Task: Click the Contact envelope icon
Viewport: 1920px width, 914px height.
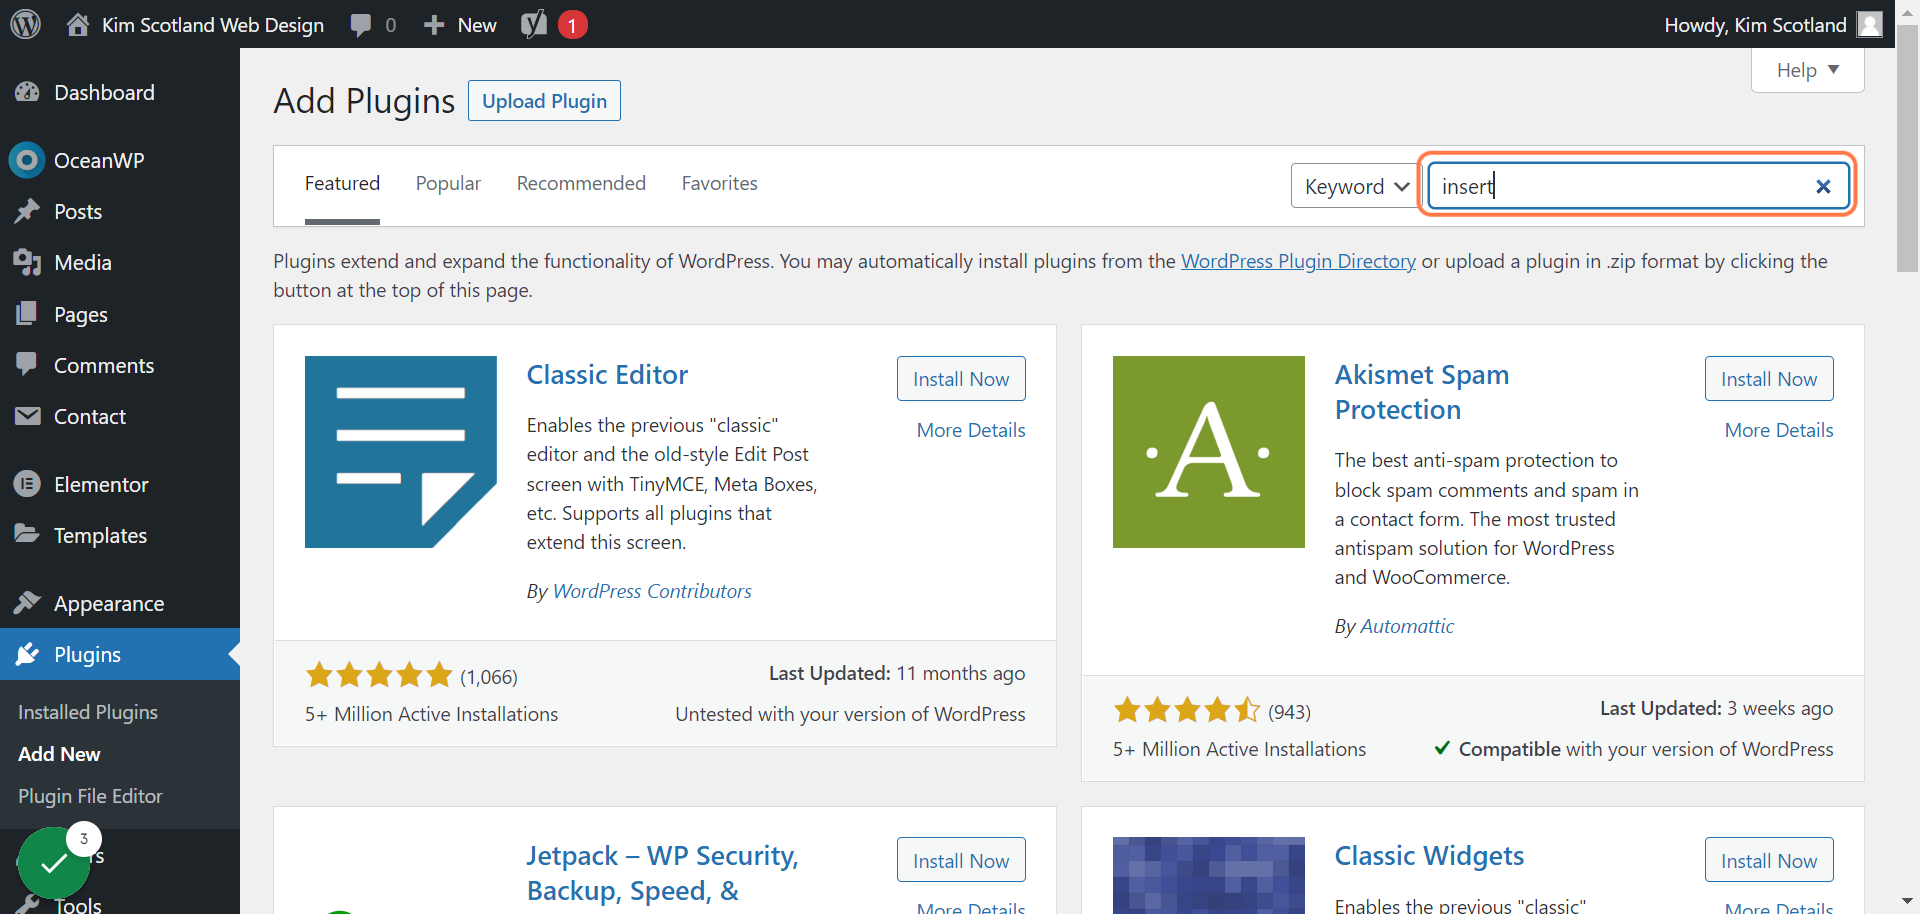Action: click(27, 416)
